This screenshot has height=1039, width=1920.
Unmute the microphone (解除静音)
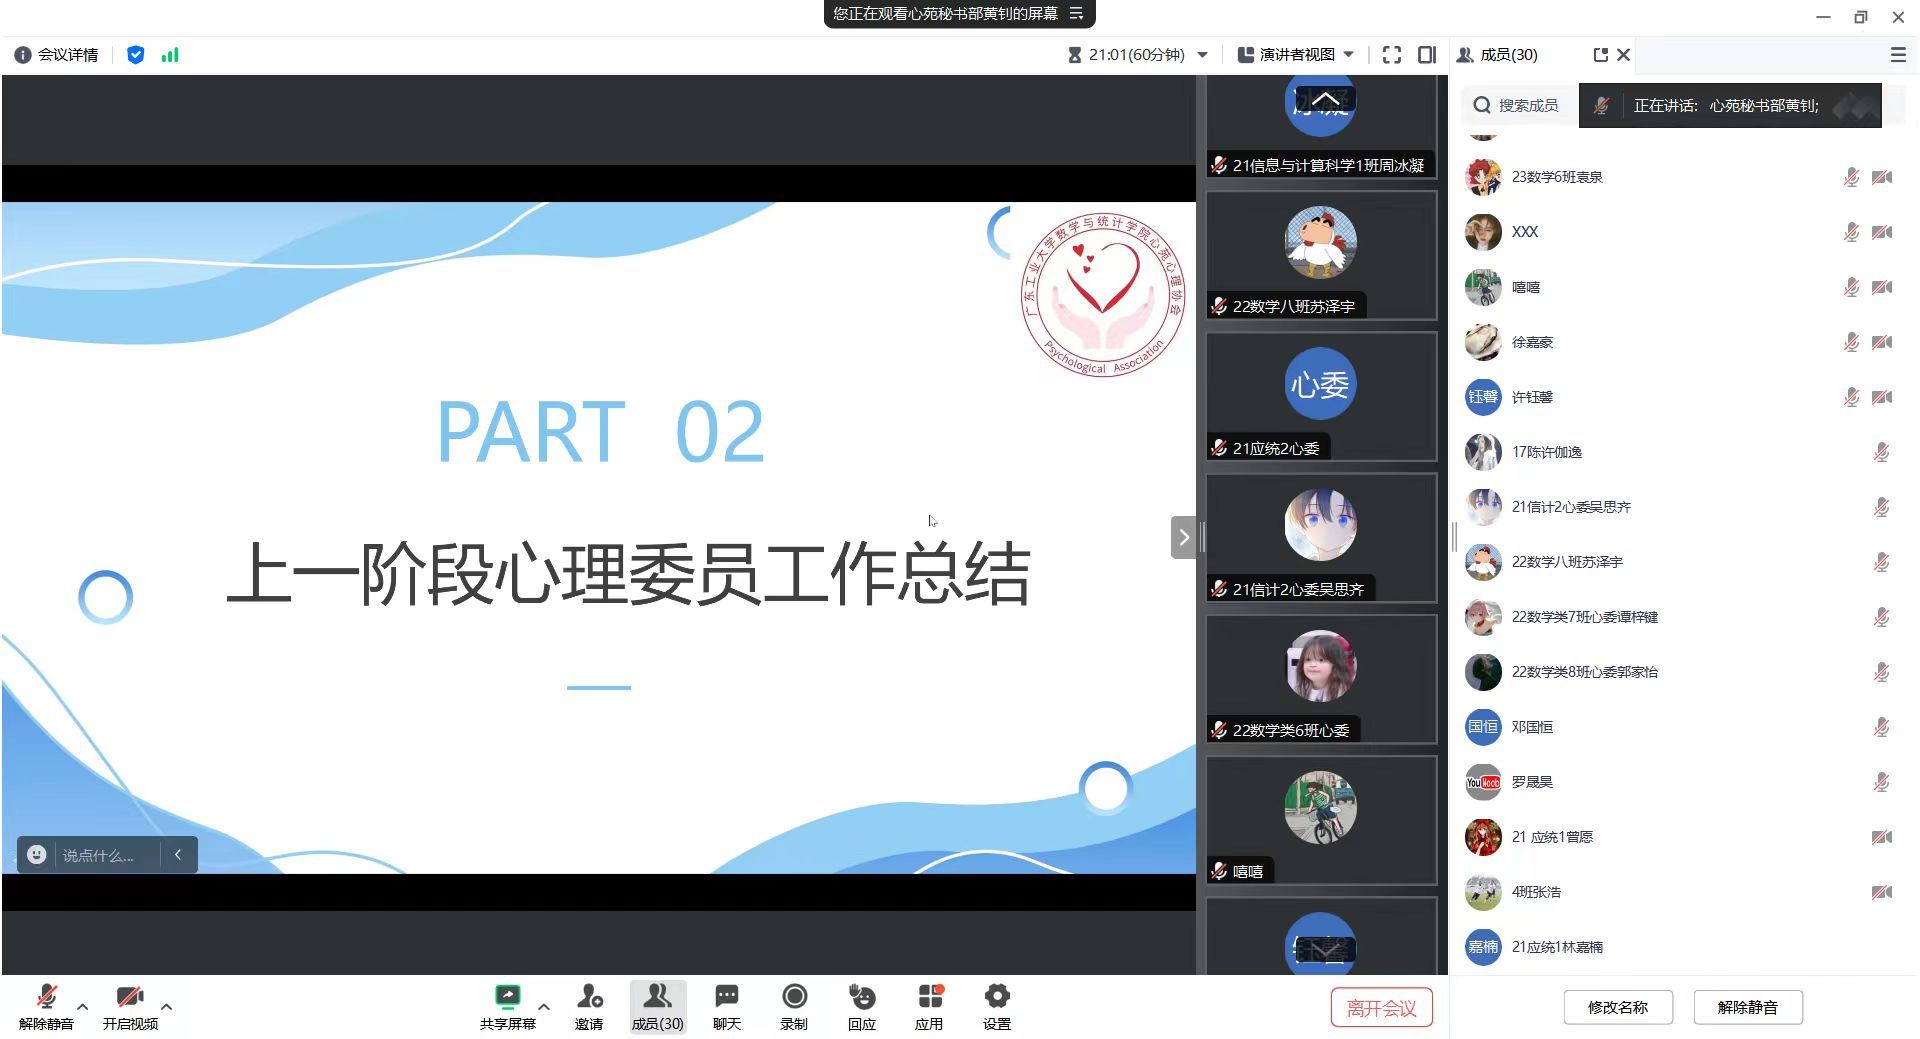tap(46, 997)
